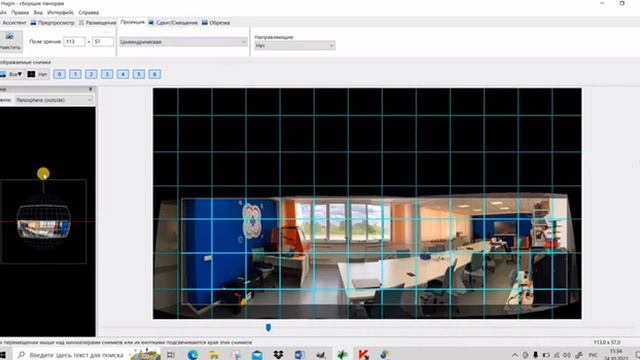
Task: Click the horizontal field of view slider handle
Action: pos(268,327)
